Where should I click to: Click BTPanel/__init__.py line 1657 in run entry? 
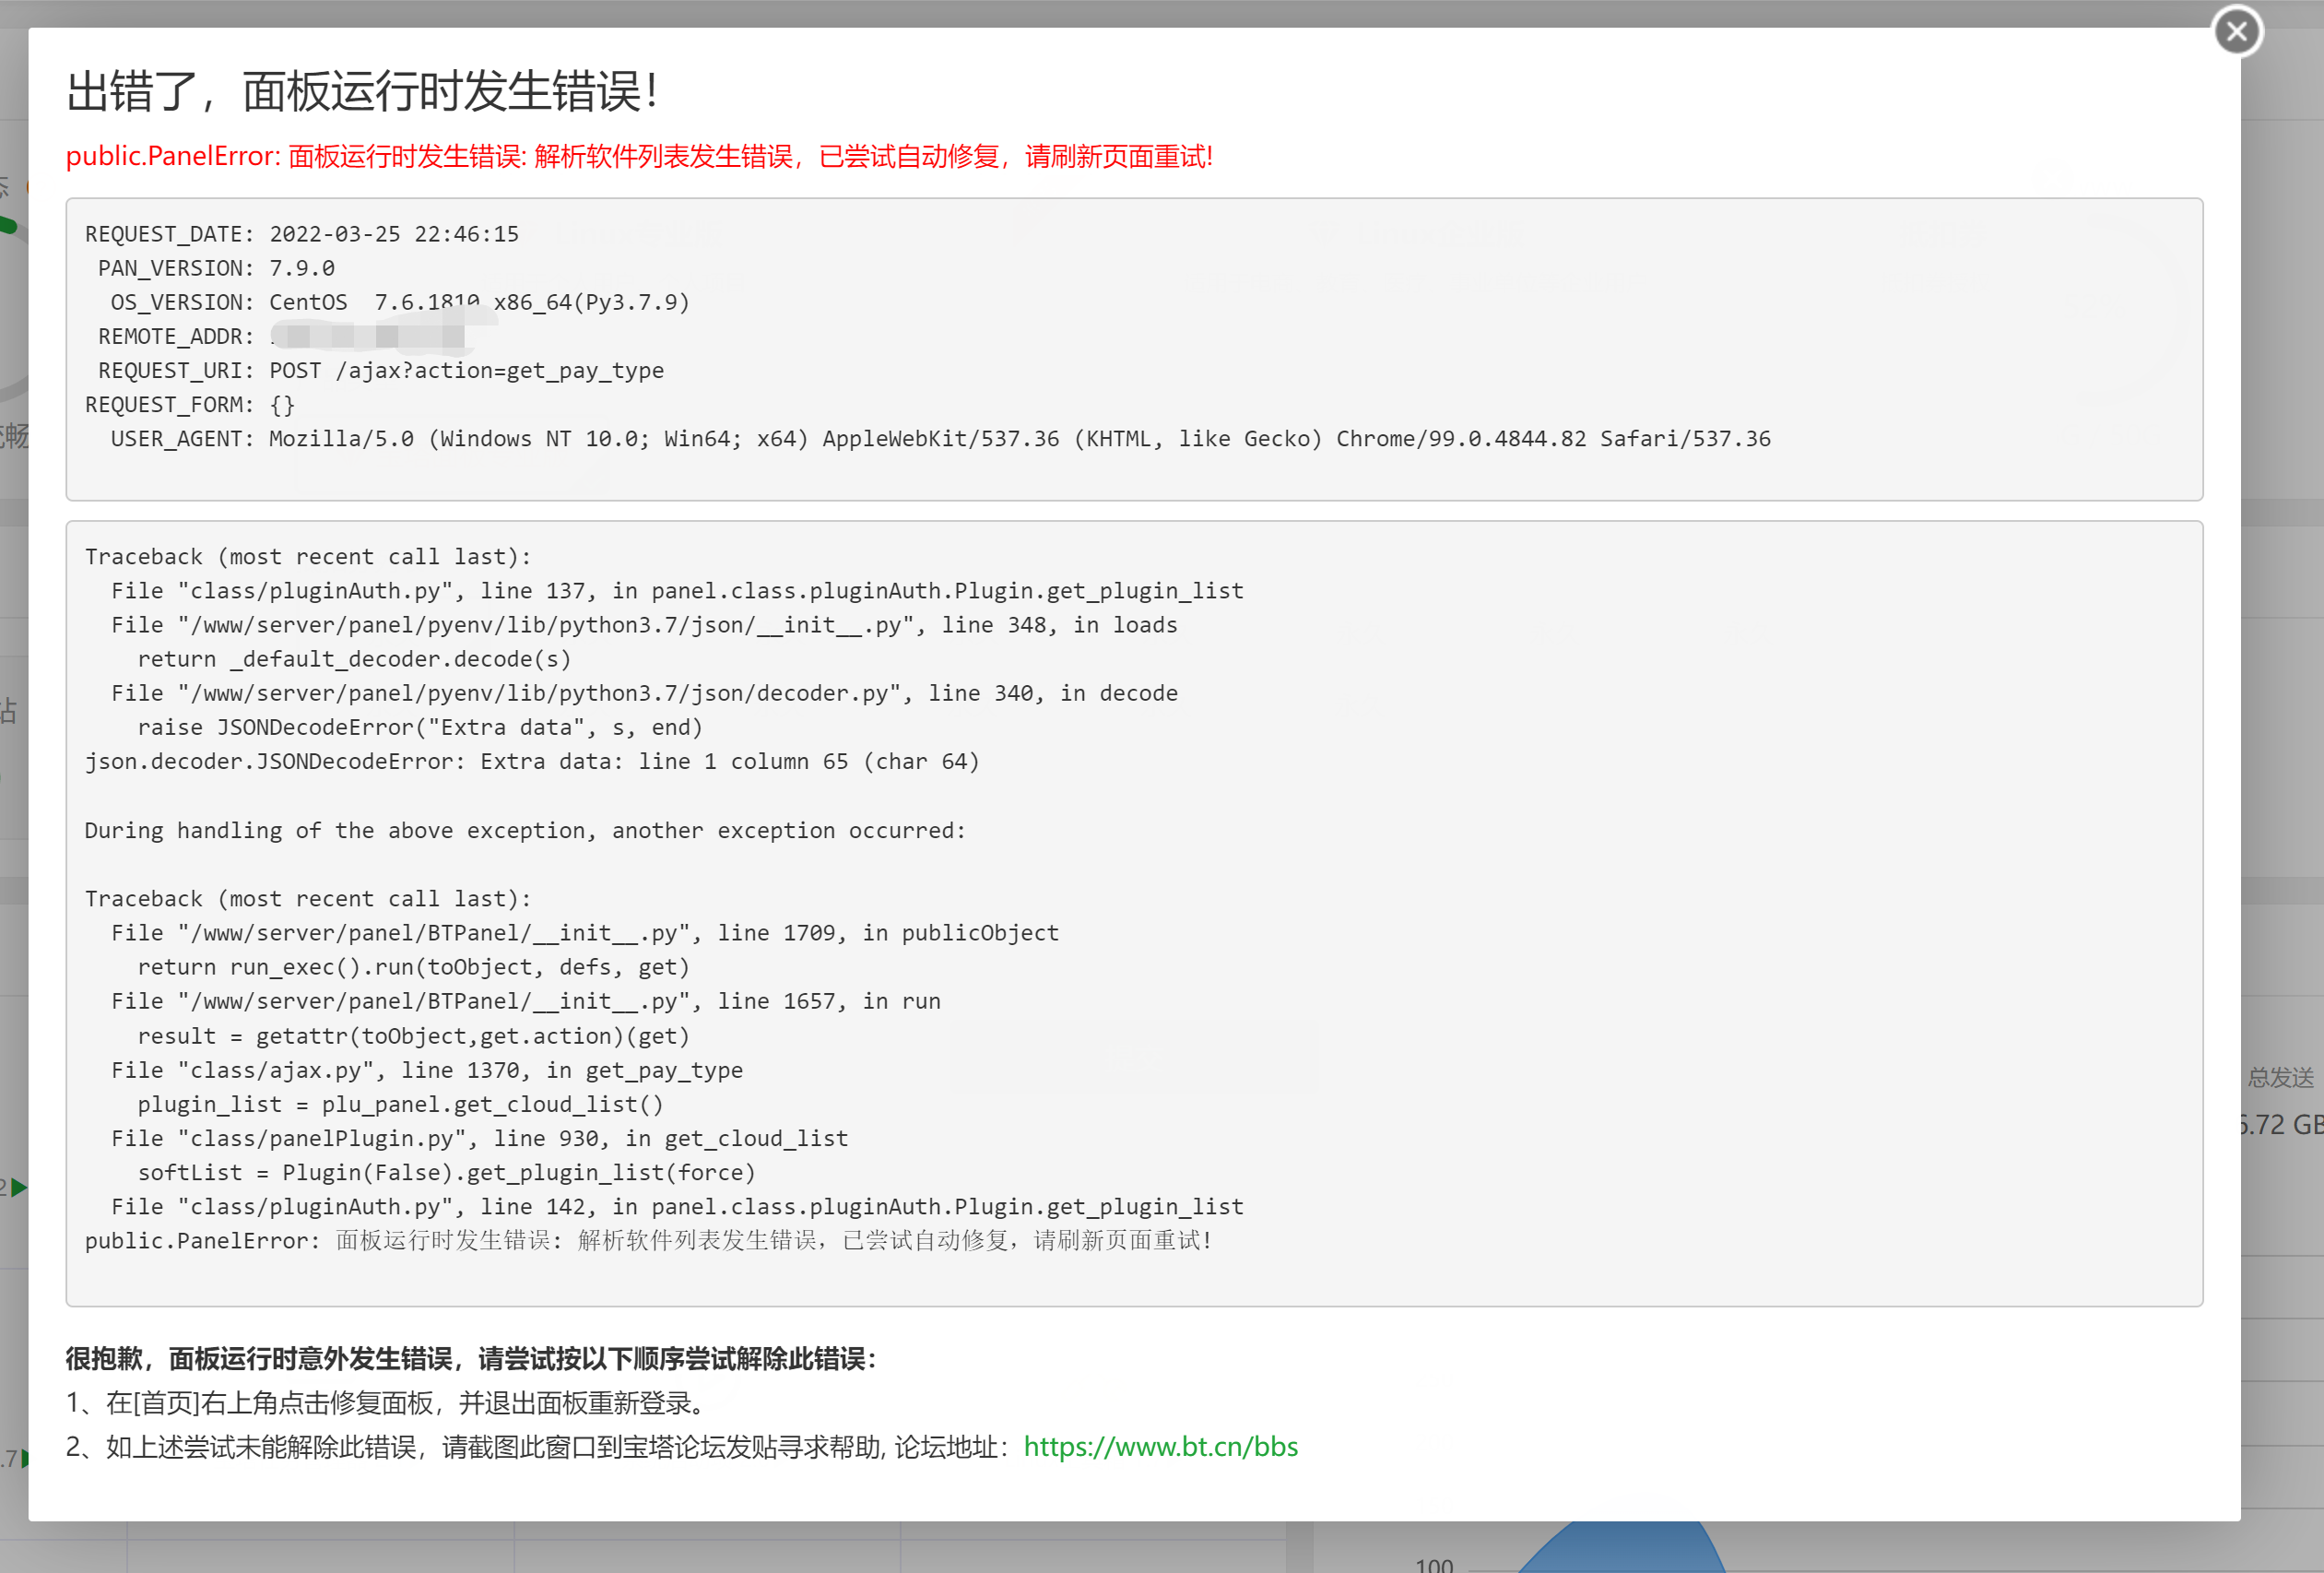click(526, 1001)
